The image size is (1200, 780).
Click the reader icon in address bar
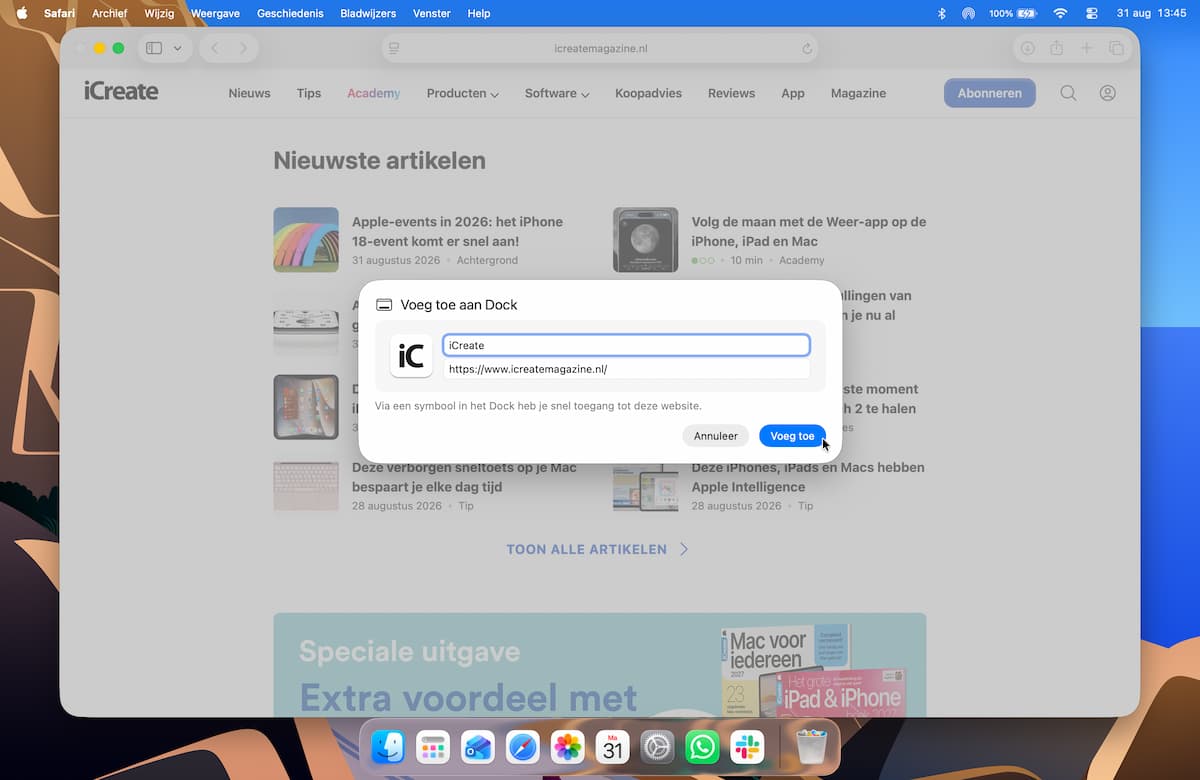(x=394, y=48)
